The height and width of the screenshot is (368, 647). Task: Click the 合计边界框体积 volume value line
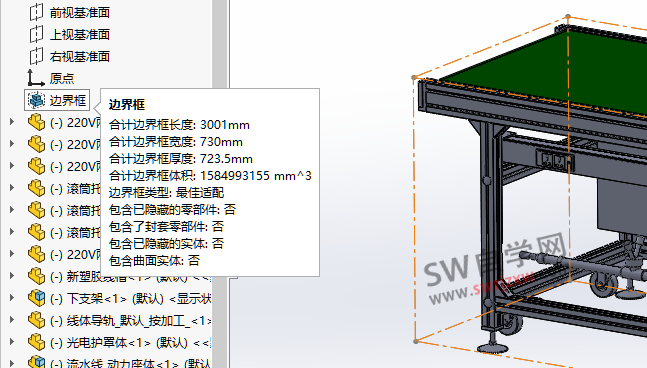pos(210,176)
